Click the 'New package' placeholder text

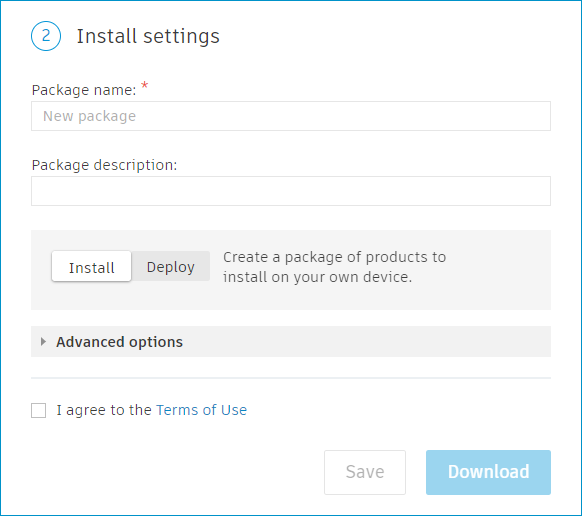point(89,116)
